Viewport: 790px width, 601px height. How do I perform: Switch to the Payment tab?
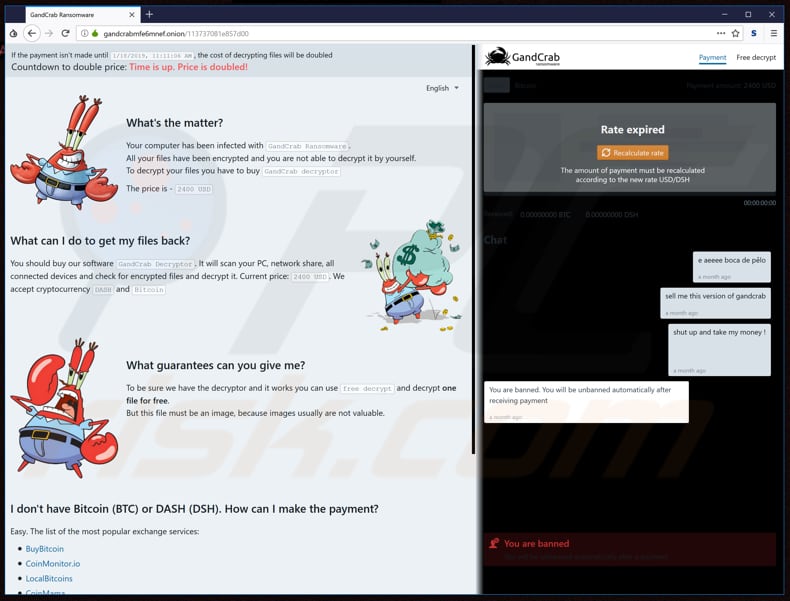pyautogui.click(x=712, y=57)
